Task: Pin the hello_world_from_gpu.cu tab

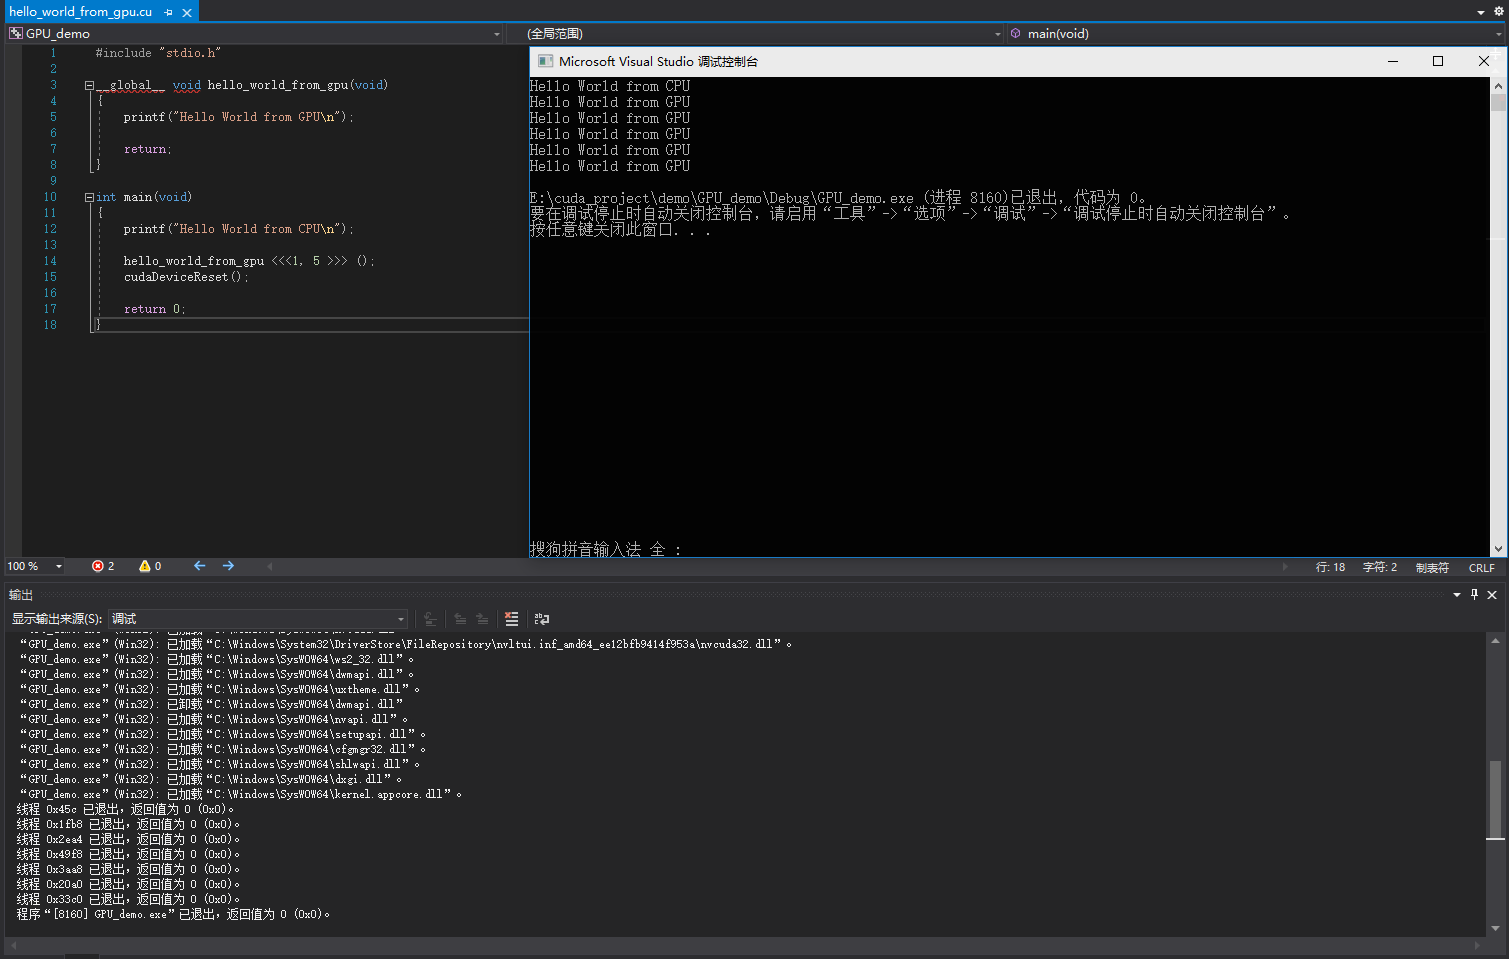Action: click(x=168, y=12)
